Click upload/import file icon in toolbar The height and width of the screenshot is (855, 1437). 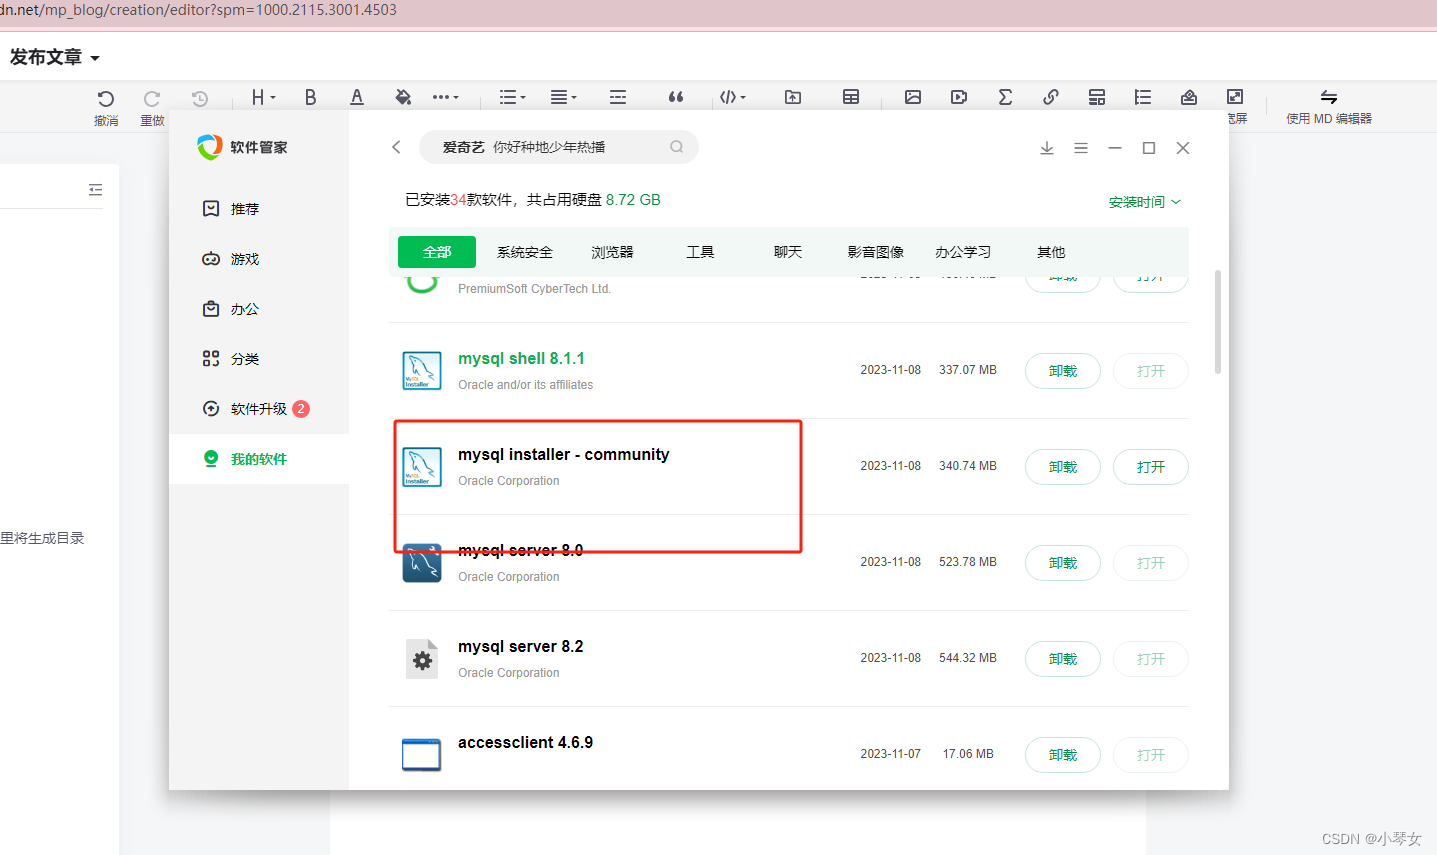[x=793, y=97]
